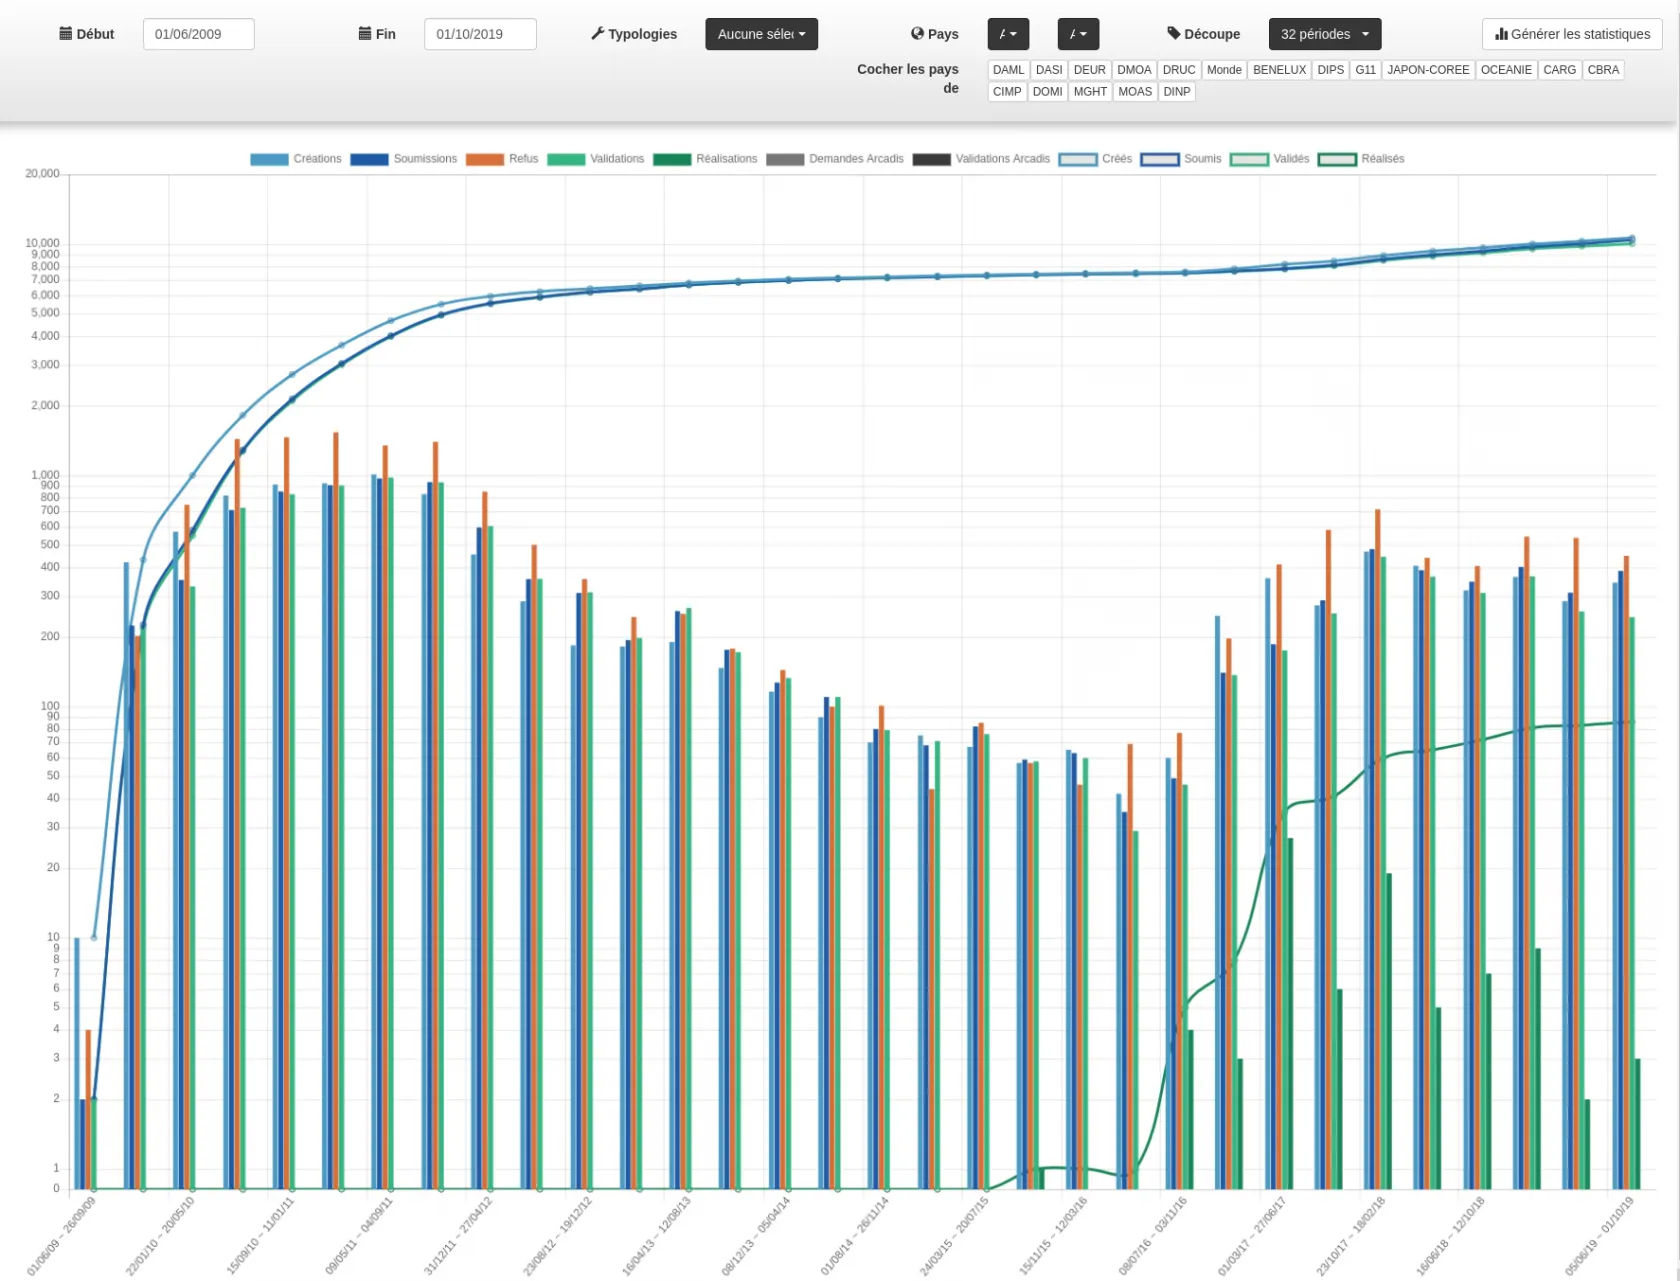Toggle Demandes Arcadis legend entry
Image resolution: width=1680 pixels, height=1281 pixels.
pos(855,159)
